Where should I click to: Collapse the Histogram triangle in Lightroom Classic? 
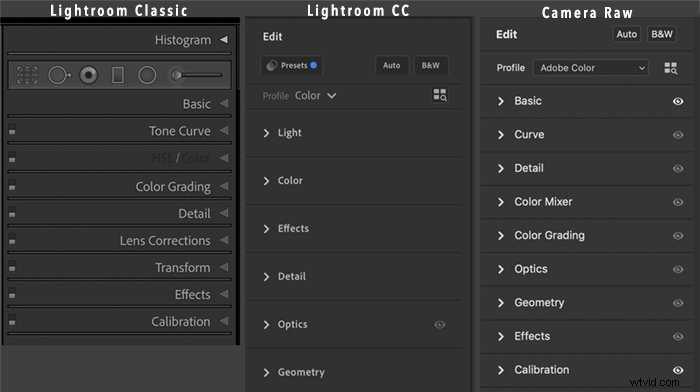coord(224,40)
